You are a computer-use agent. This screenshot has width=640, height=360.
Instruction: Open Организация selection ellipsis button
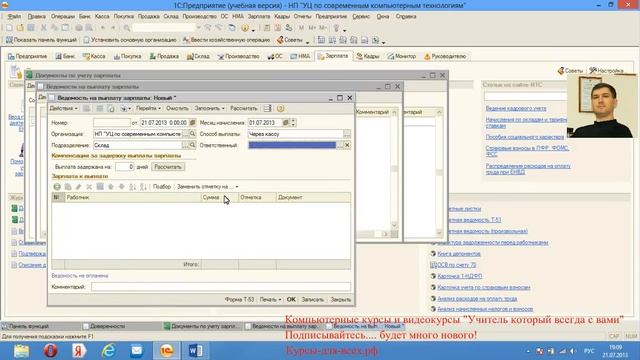point(186,134)
